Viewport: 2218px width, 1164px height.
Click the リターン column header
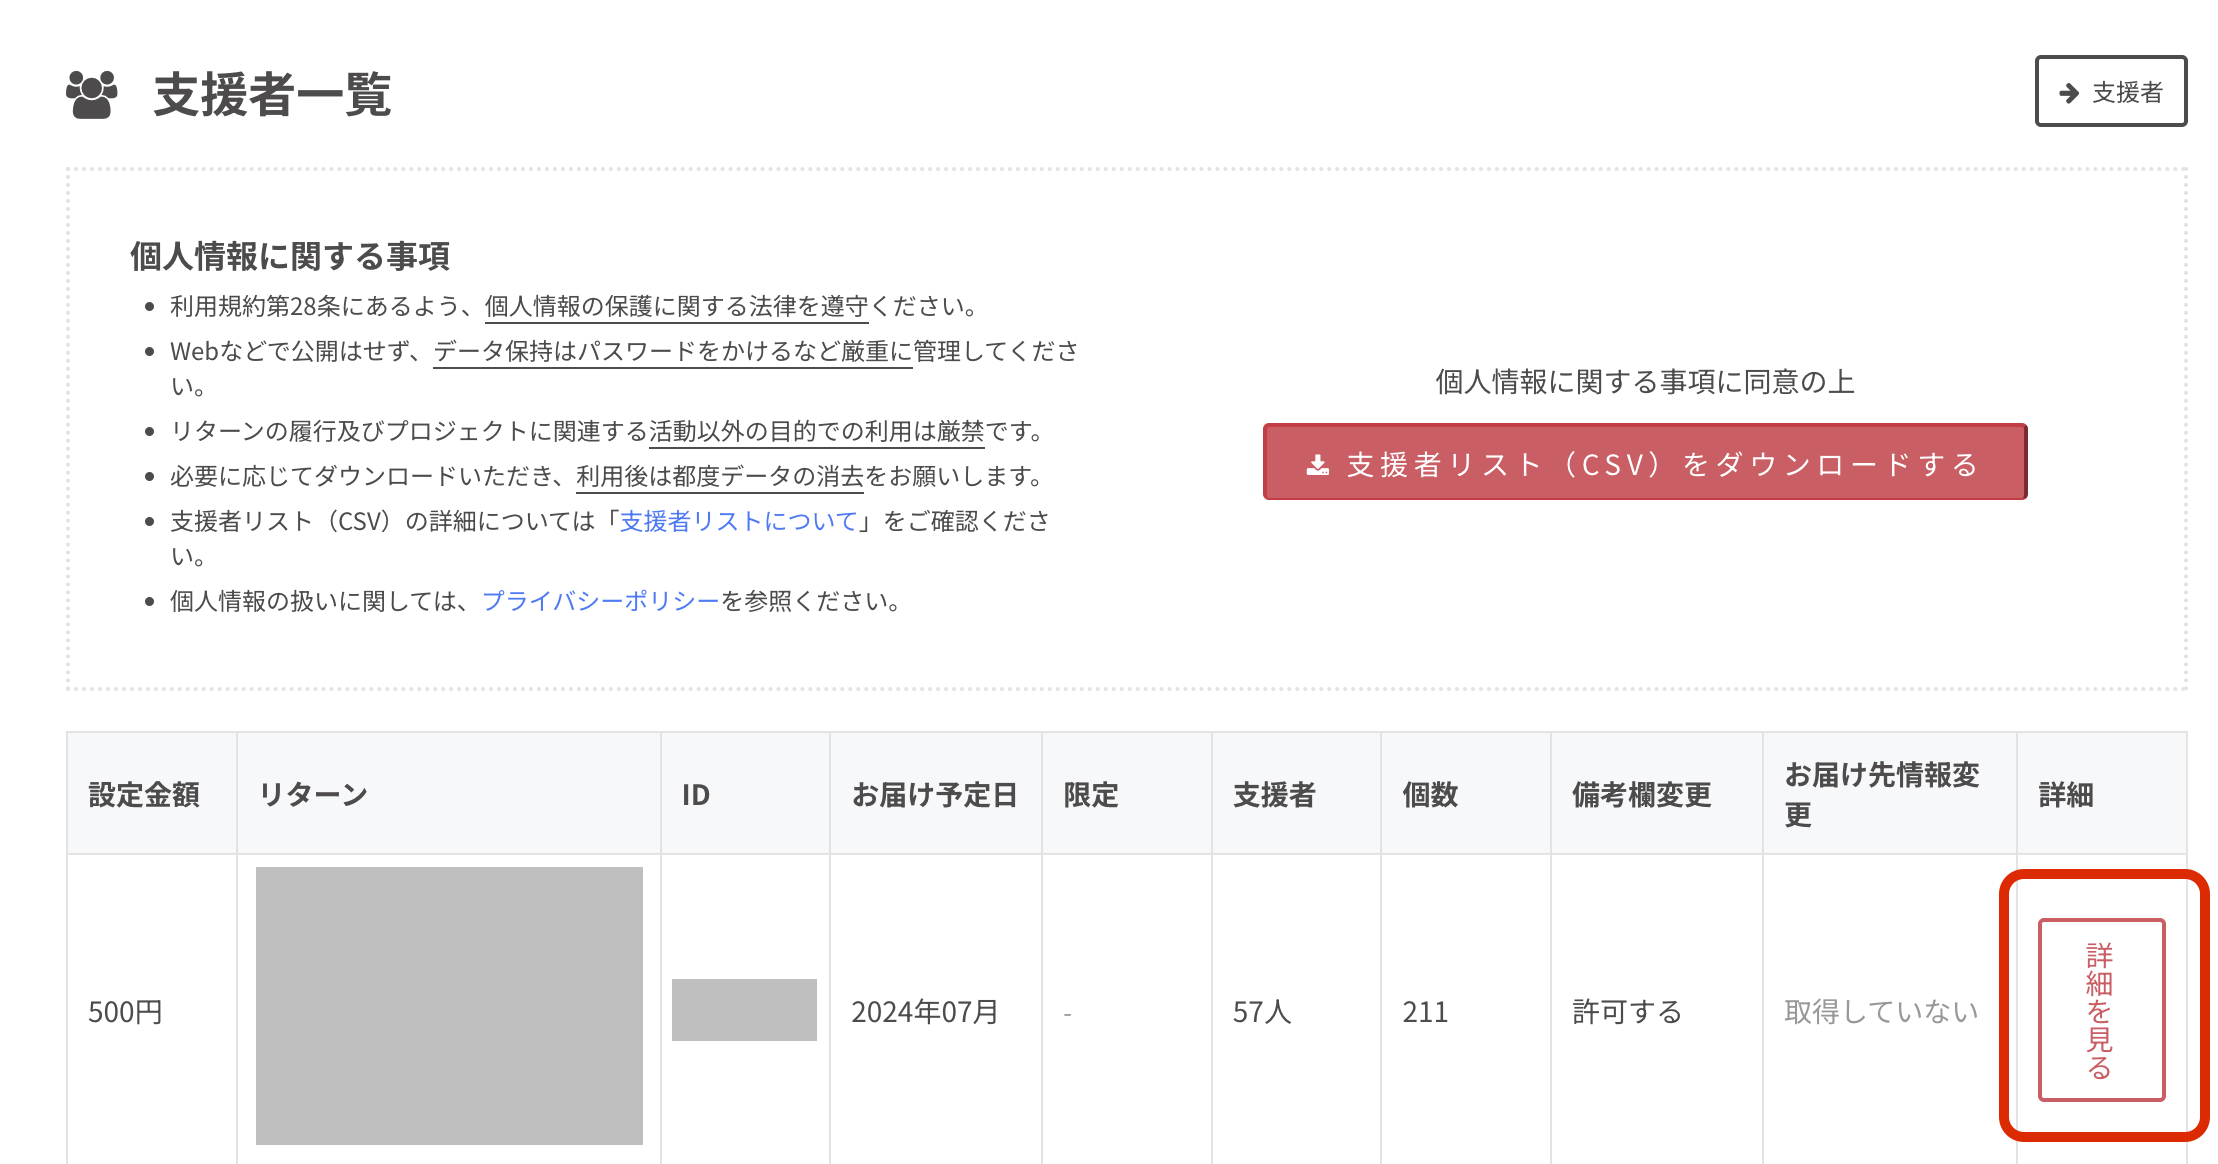point(314,795)
